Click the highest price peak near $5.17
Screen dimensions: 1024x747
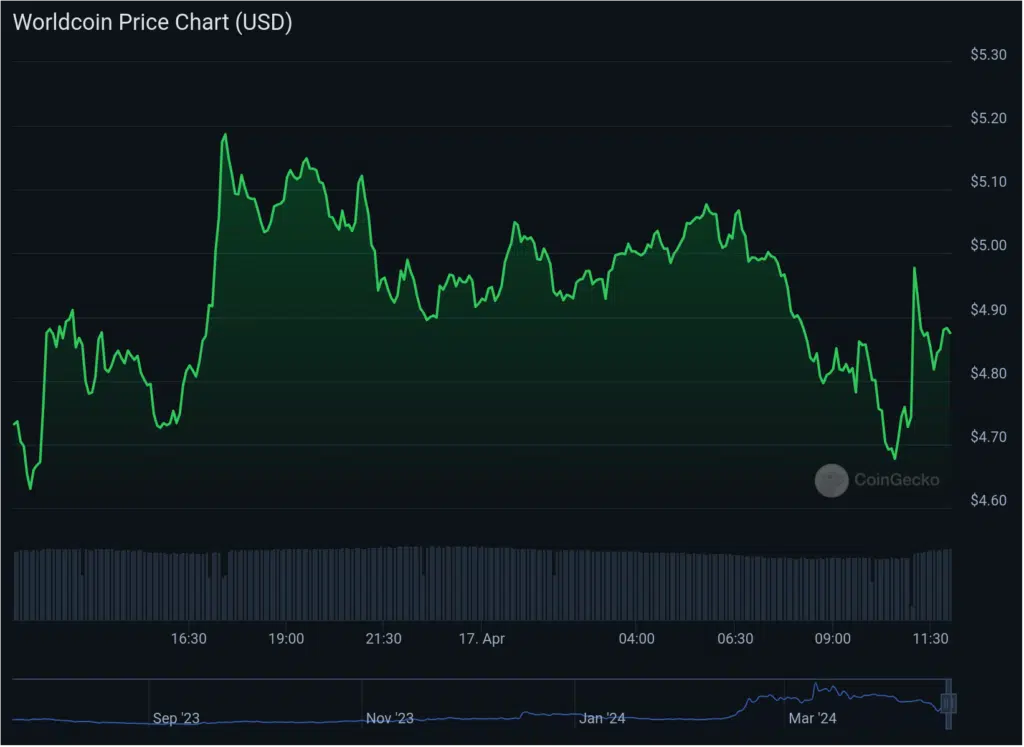pos(225,133)
